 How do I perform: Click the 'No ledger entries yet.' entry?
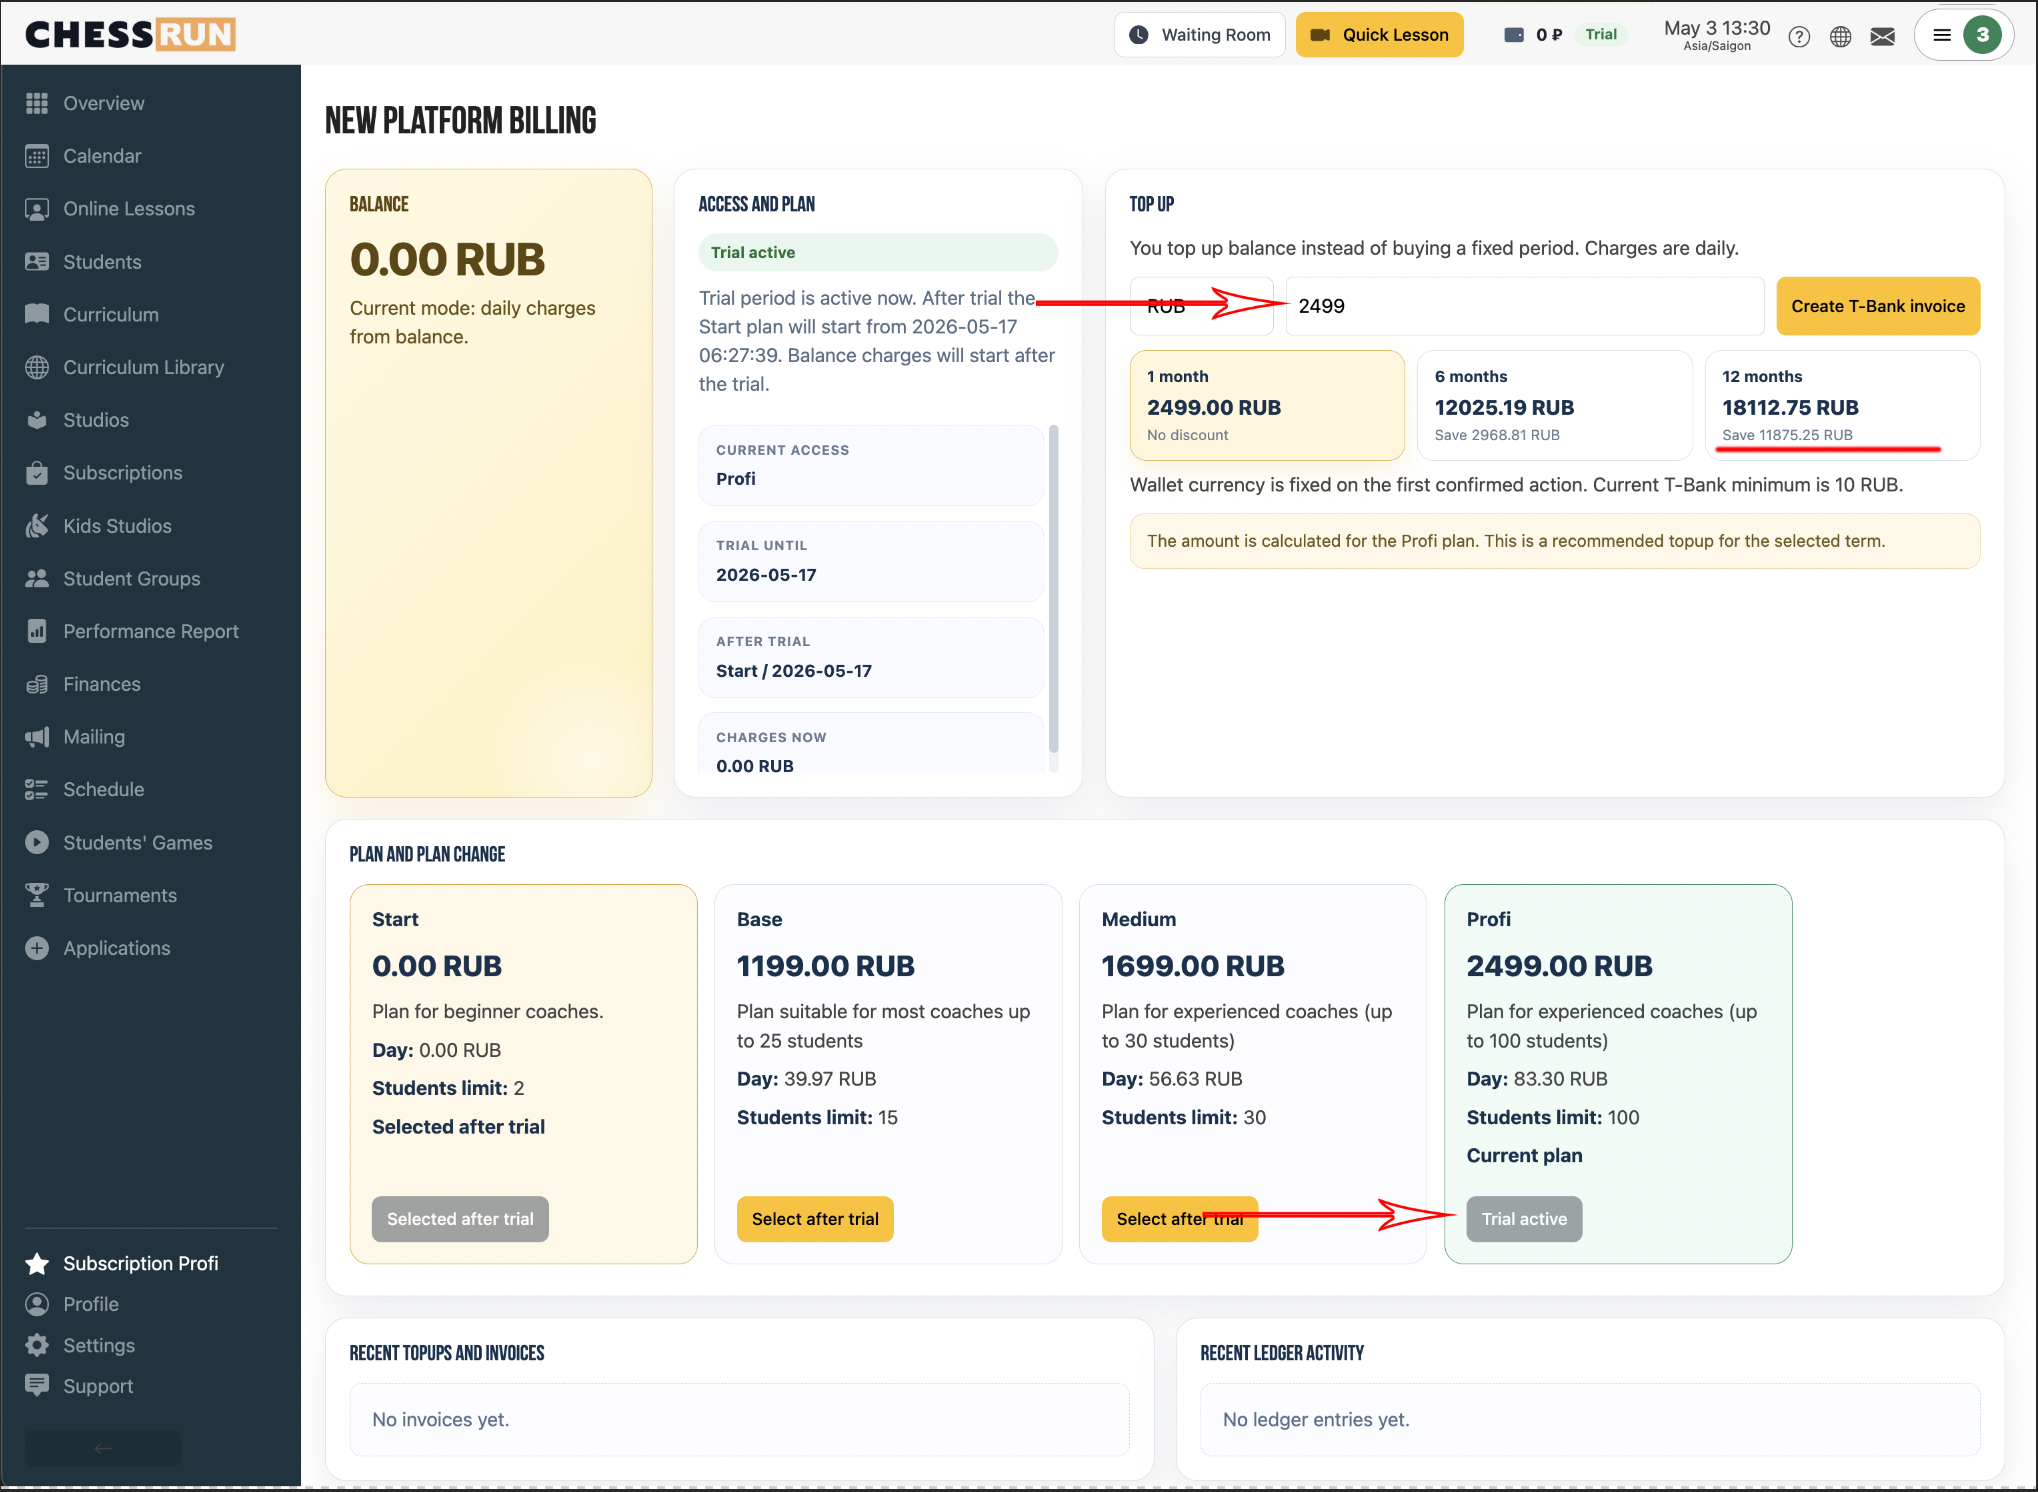tap(1590, 1420)
